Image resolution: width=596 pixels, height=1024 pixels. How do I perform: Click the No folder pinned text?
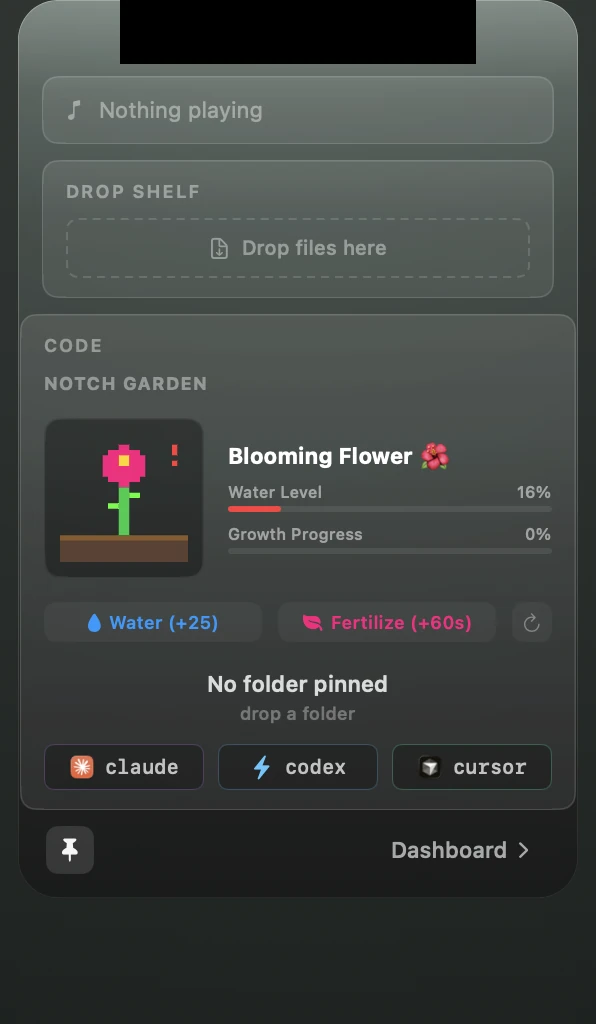[x=298, y=684]
